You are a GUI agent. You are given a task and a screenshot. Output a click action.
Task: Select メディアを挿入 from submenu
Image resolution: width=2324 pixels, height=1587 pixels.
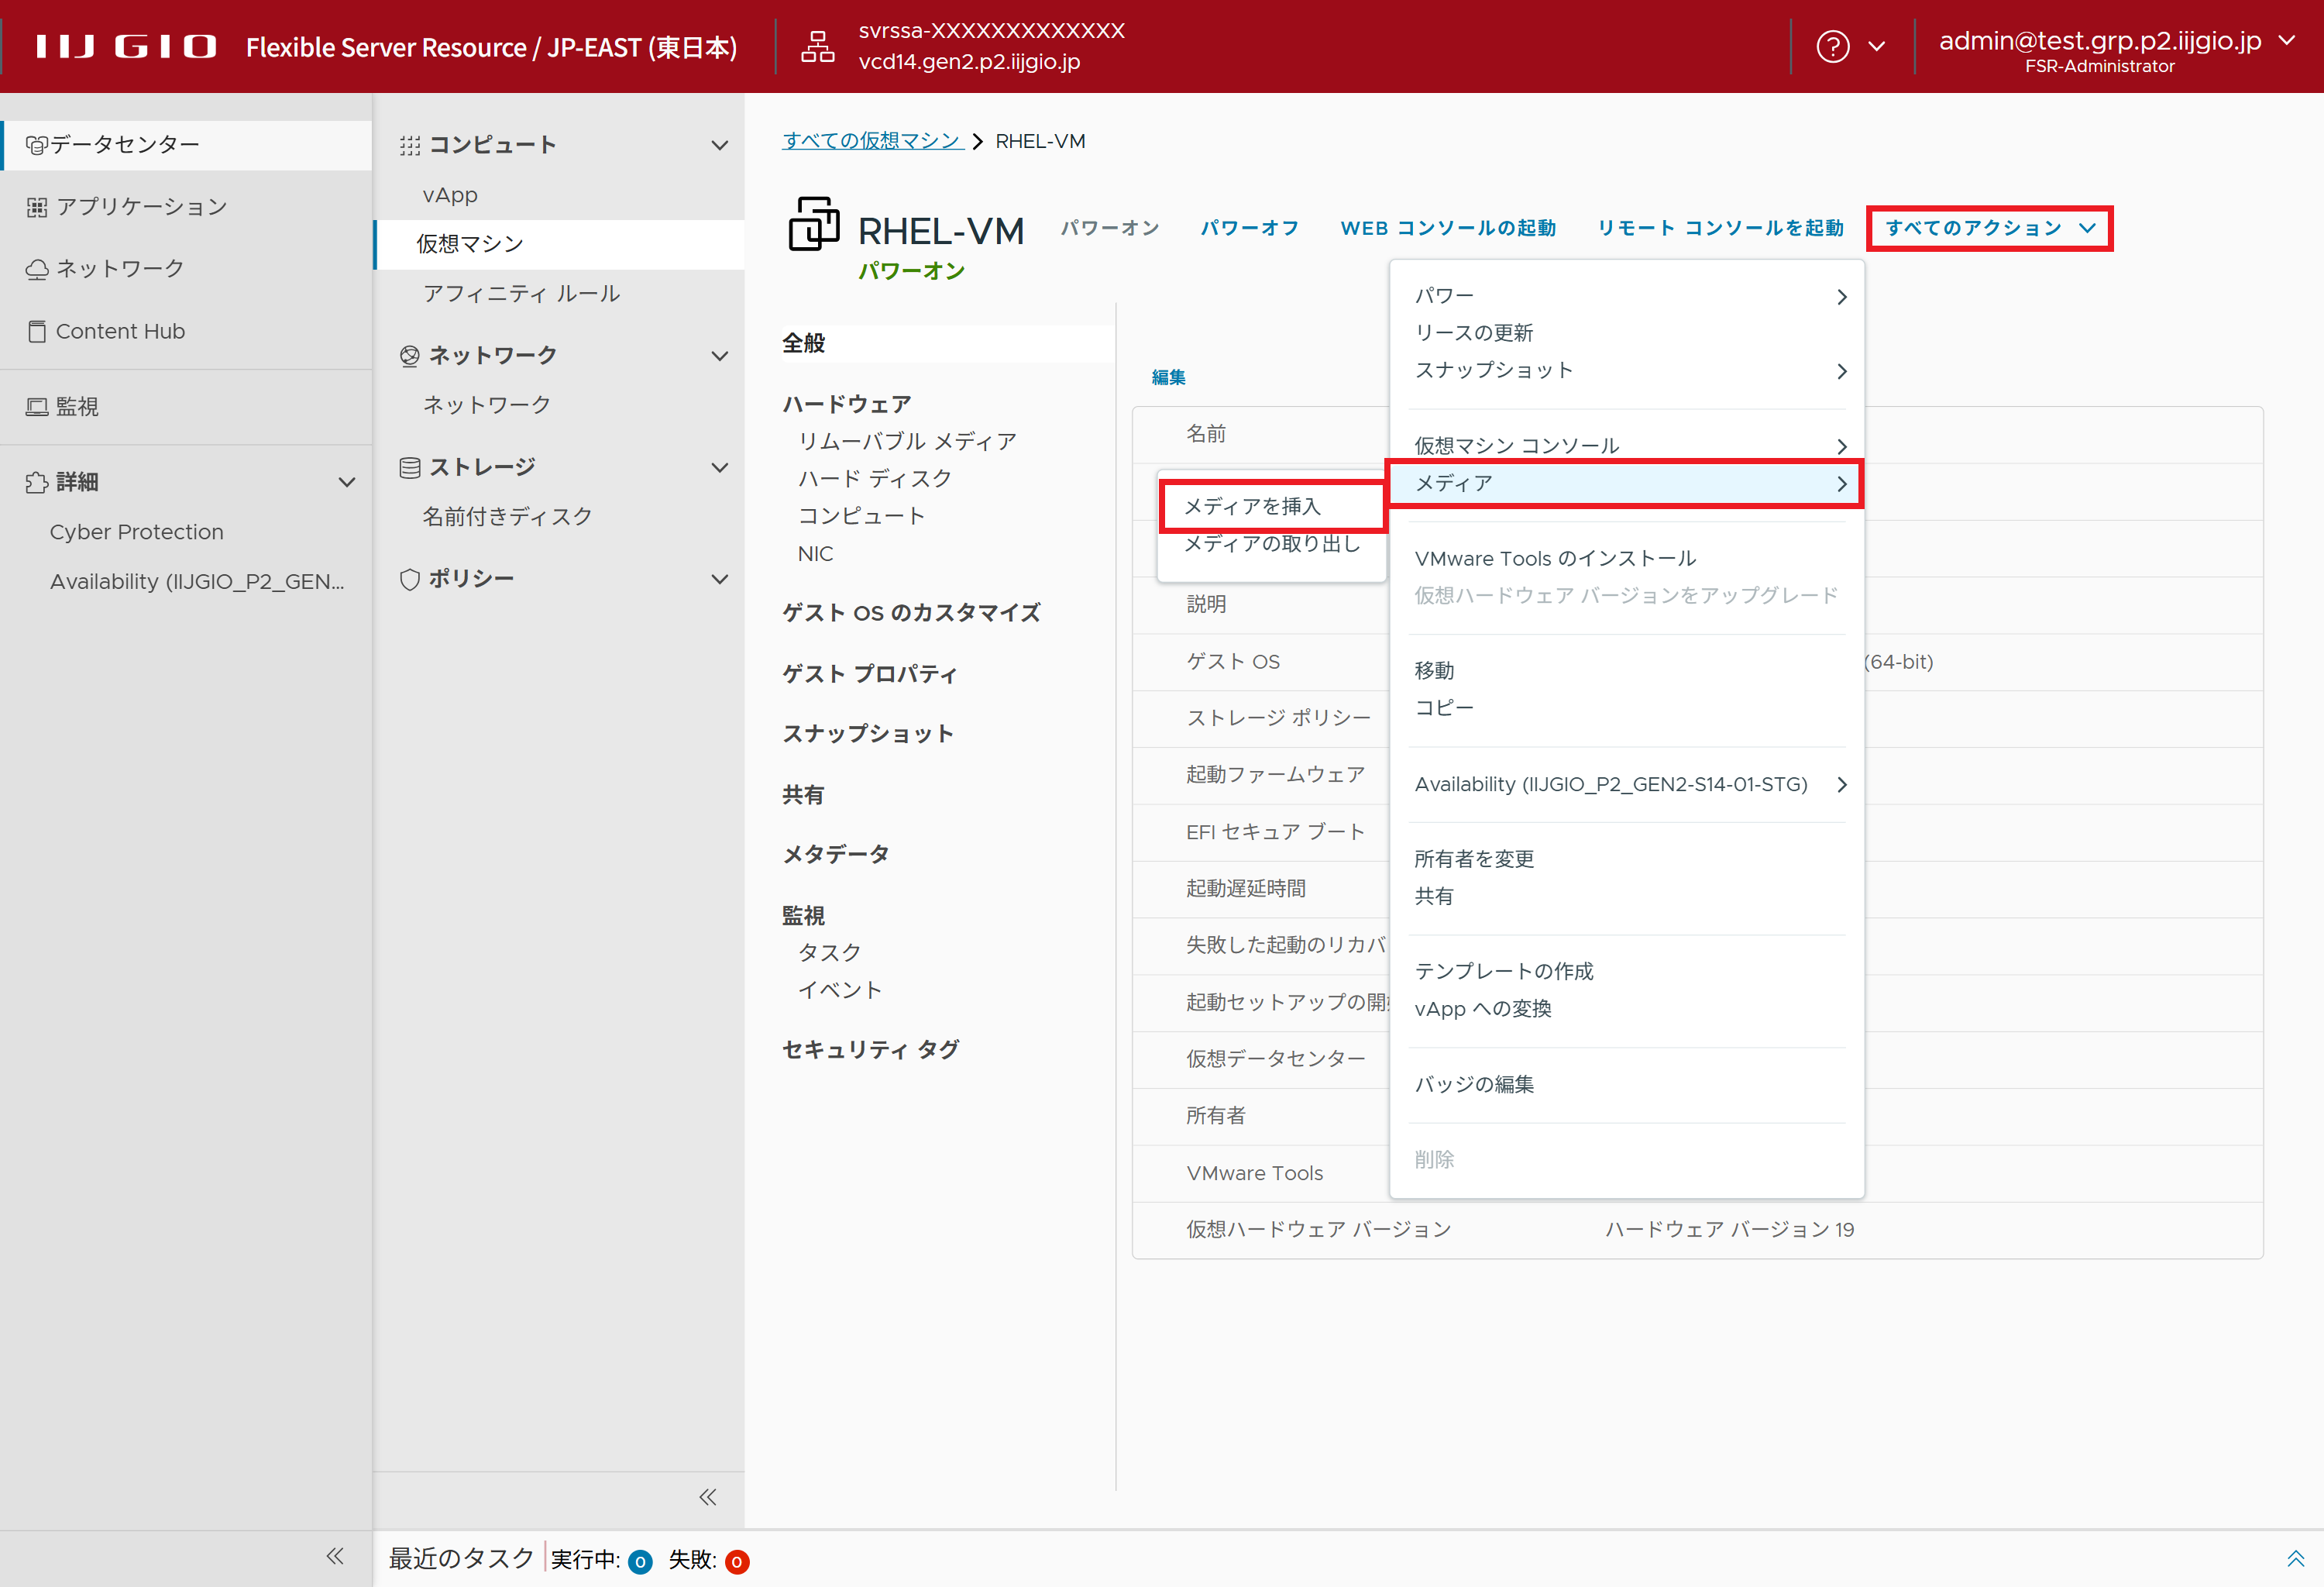pyautogui.click(x=1252, y=506)
